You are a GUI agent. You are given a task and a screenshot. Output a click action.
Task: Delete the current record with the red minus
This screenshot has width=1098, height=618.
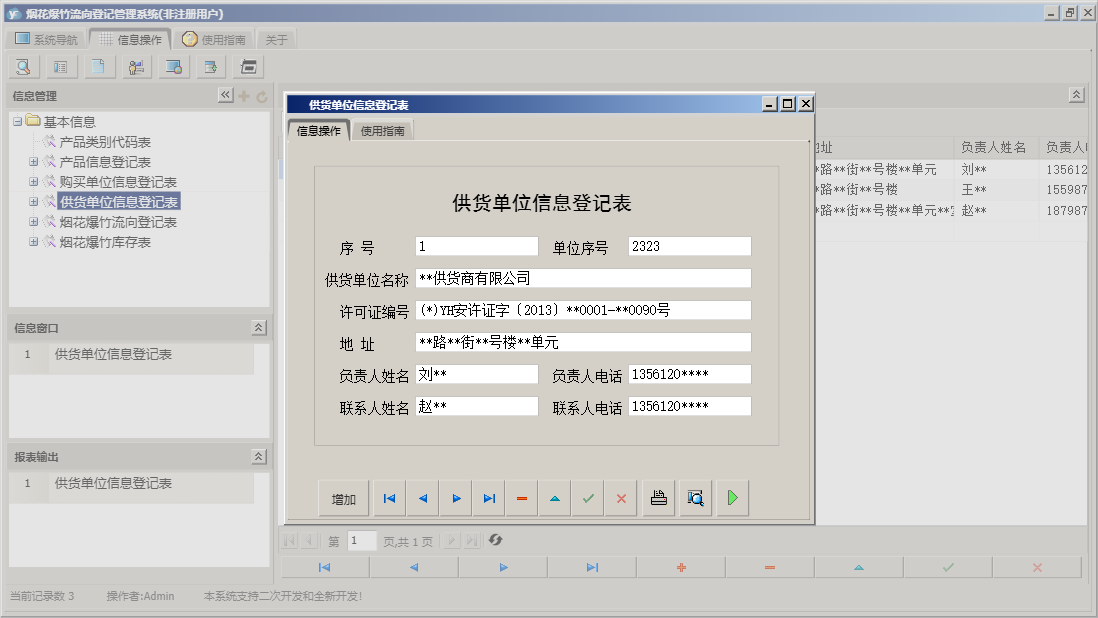[523, 497]
